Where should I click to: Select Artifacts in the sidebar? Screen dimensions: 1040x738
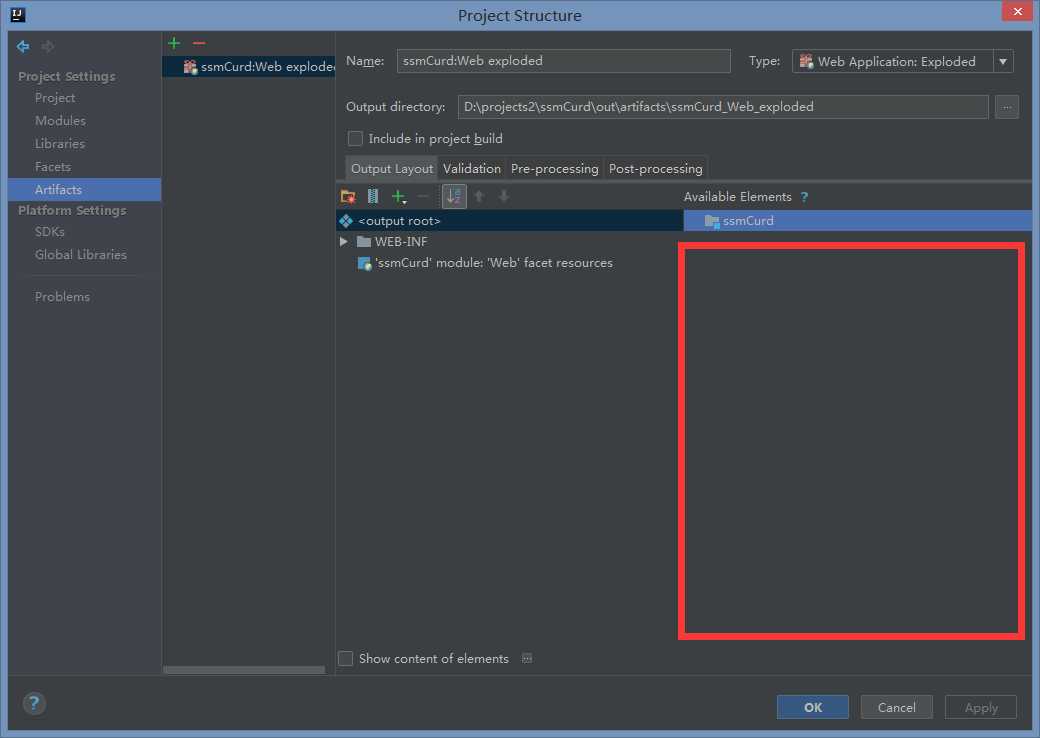[85, 190]
